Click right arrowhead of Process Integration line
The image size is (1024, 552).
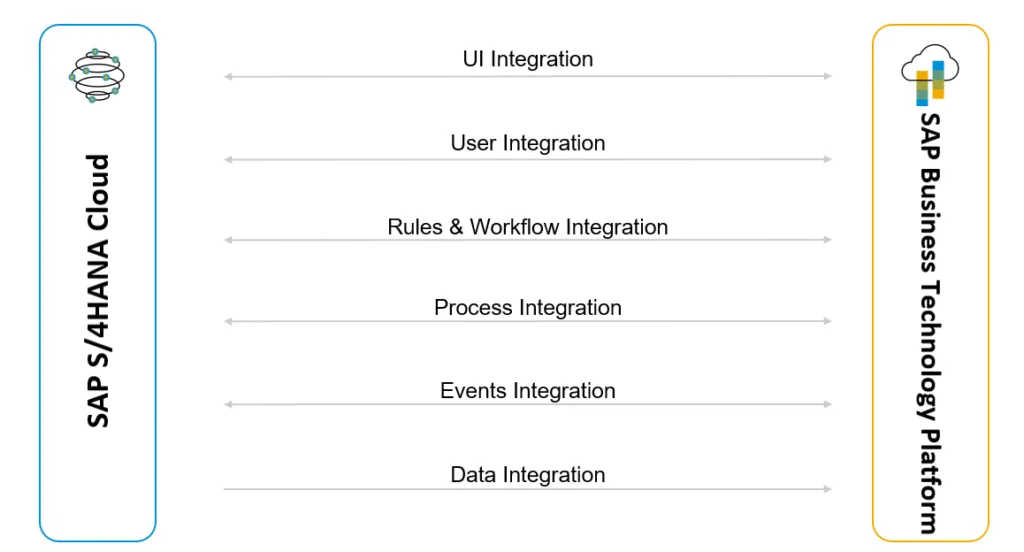[x=827, y=321]
